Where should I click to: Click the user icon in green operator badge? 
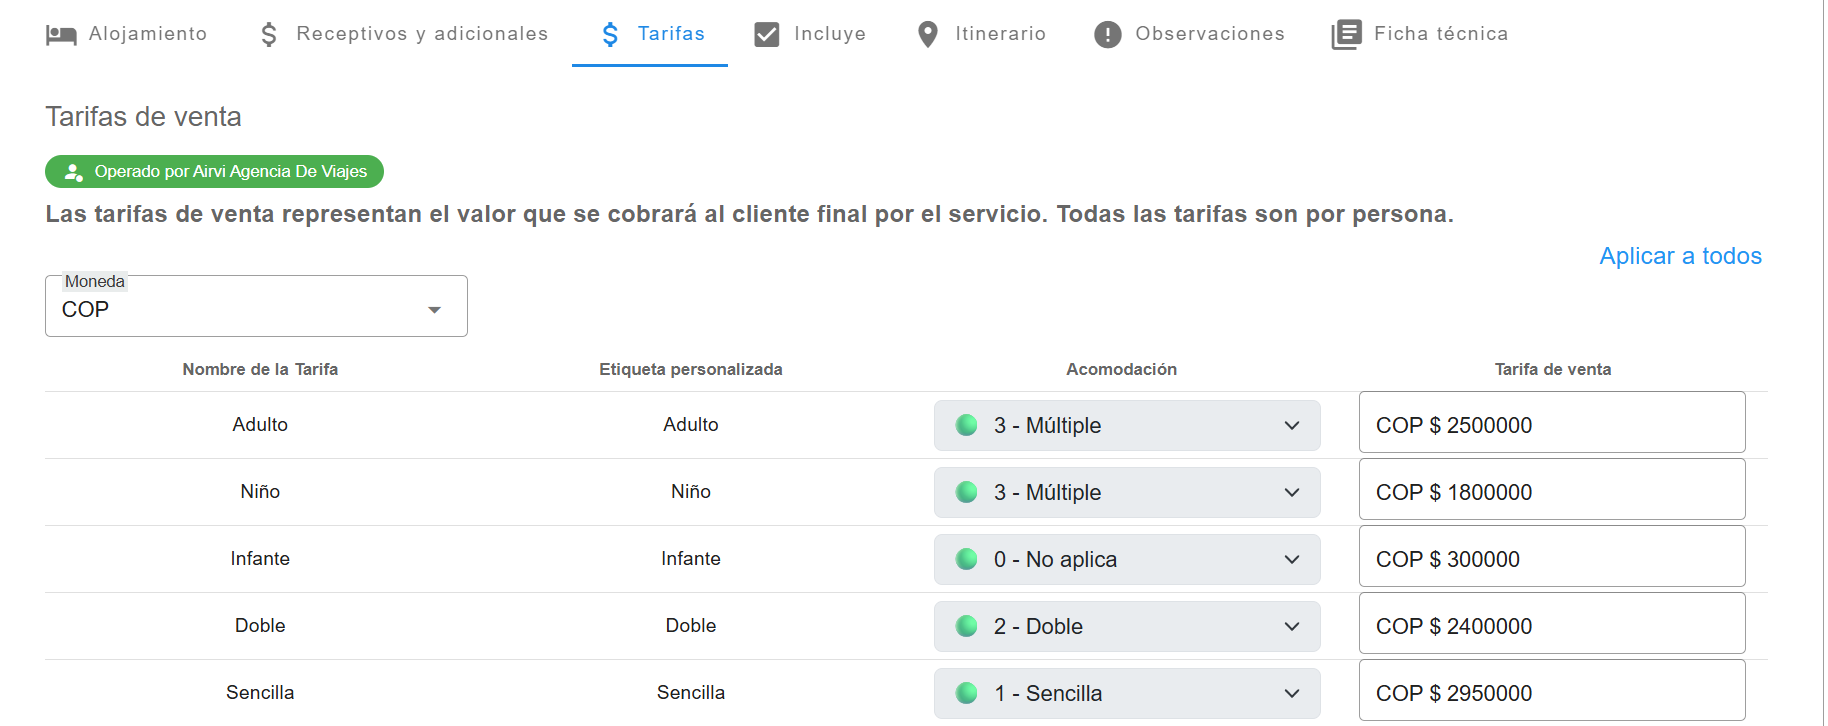click(x=73, y=172)
